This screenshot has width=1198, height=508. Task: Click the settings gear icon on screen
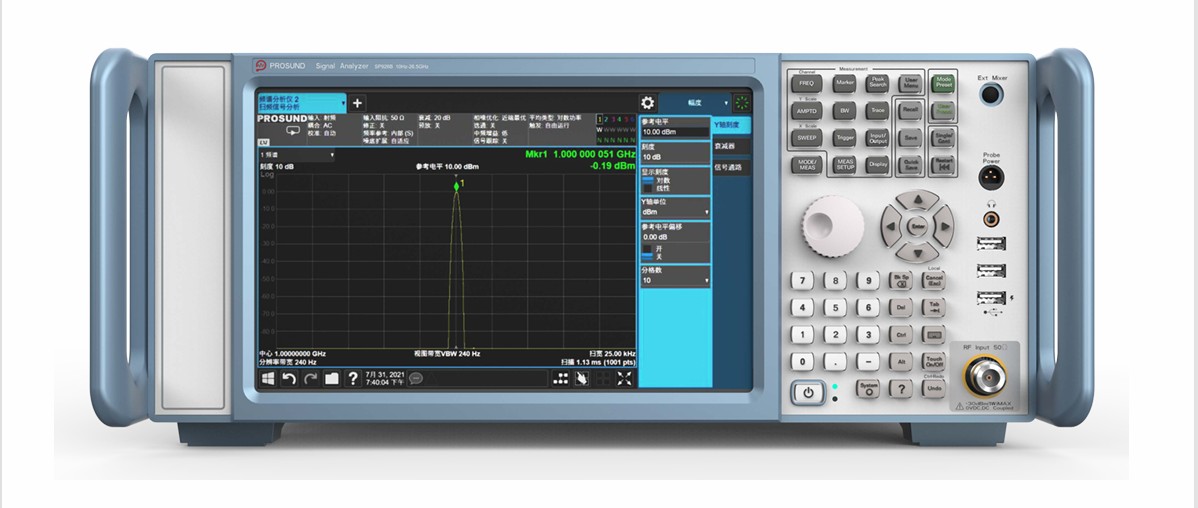pos(647,103)
